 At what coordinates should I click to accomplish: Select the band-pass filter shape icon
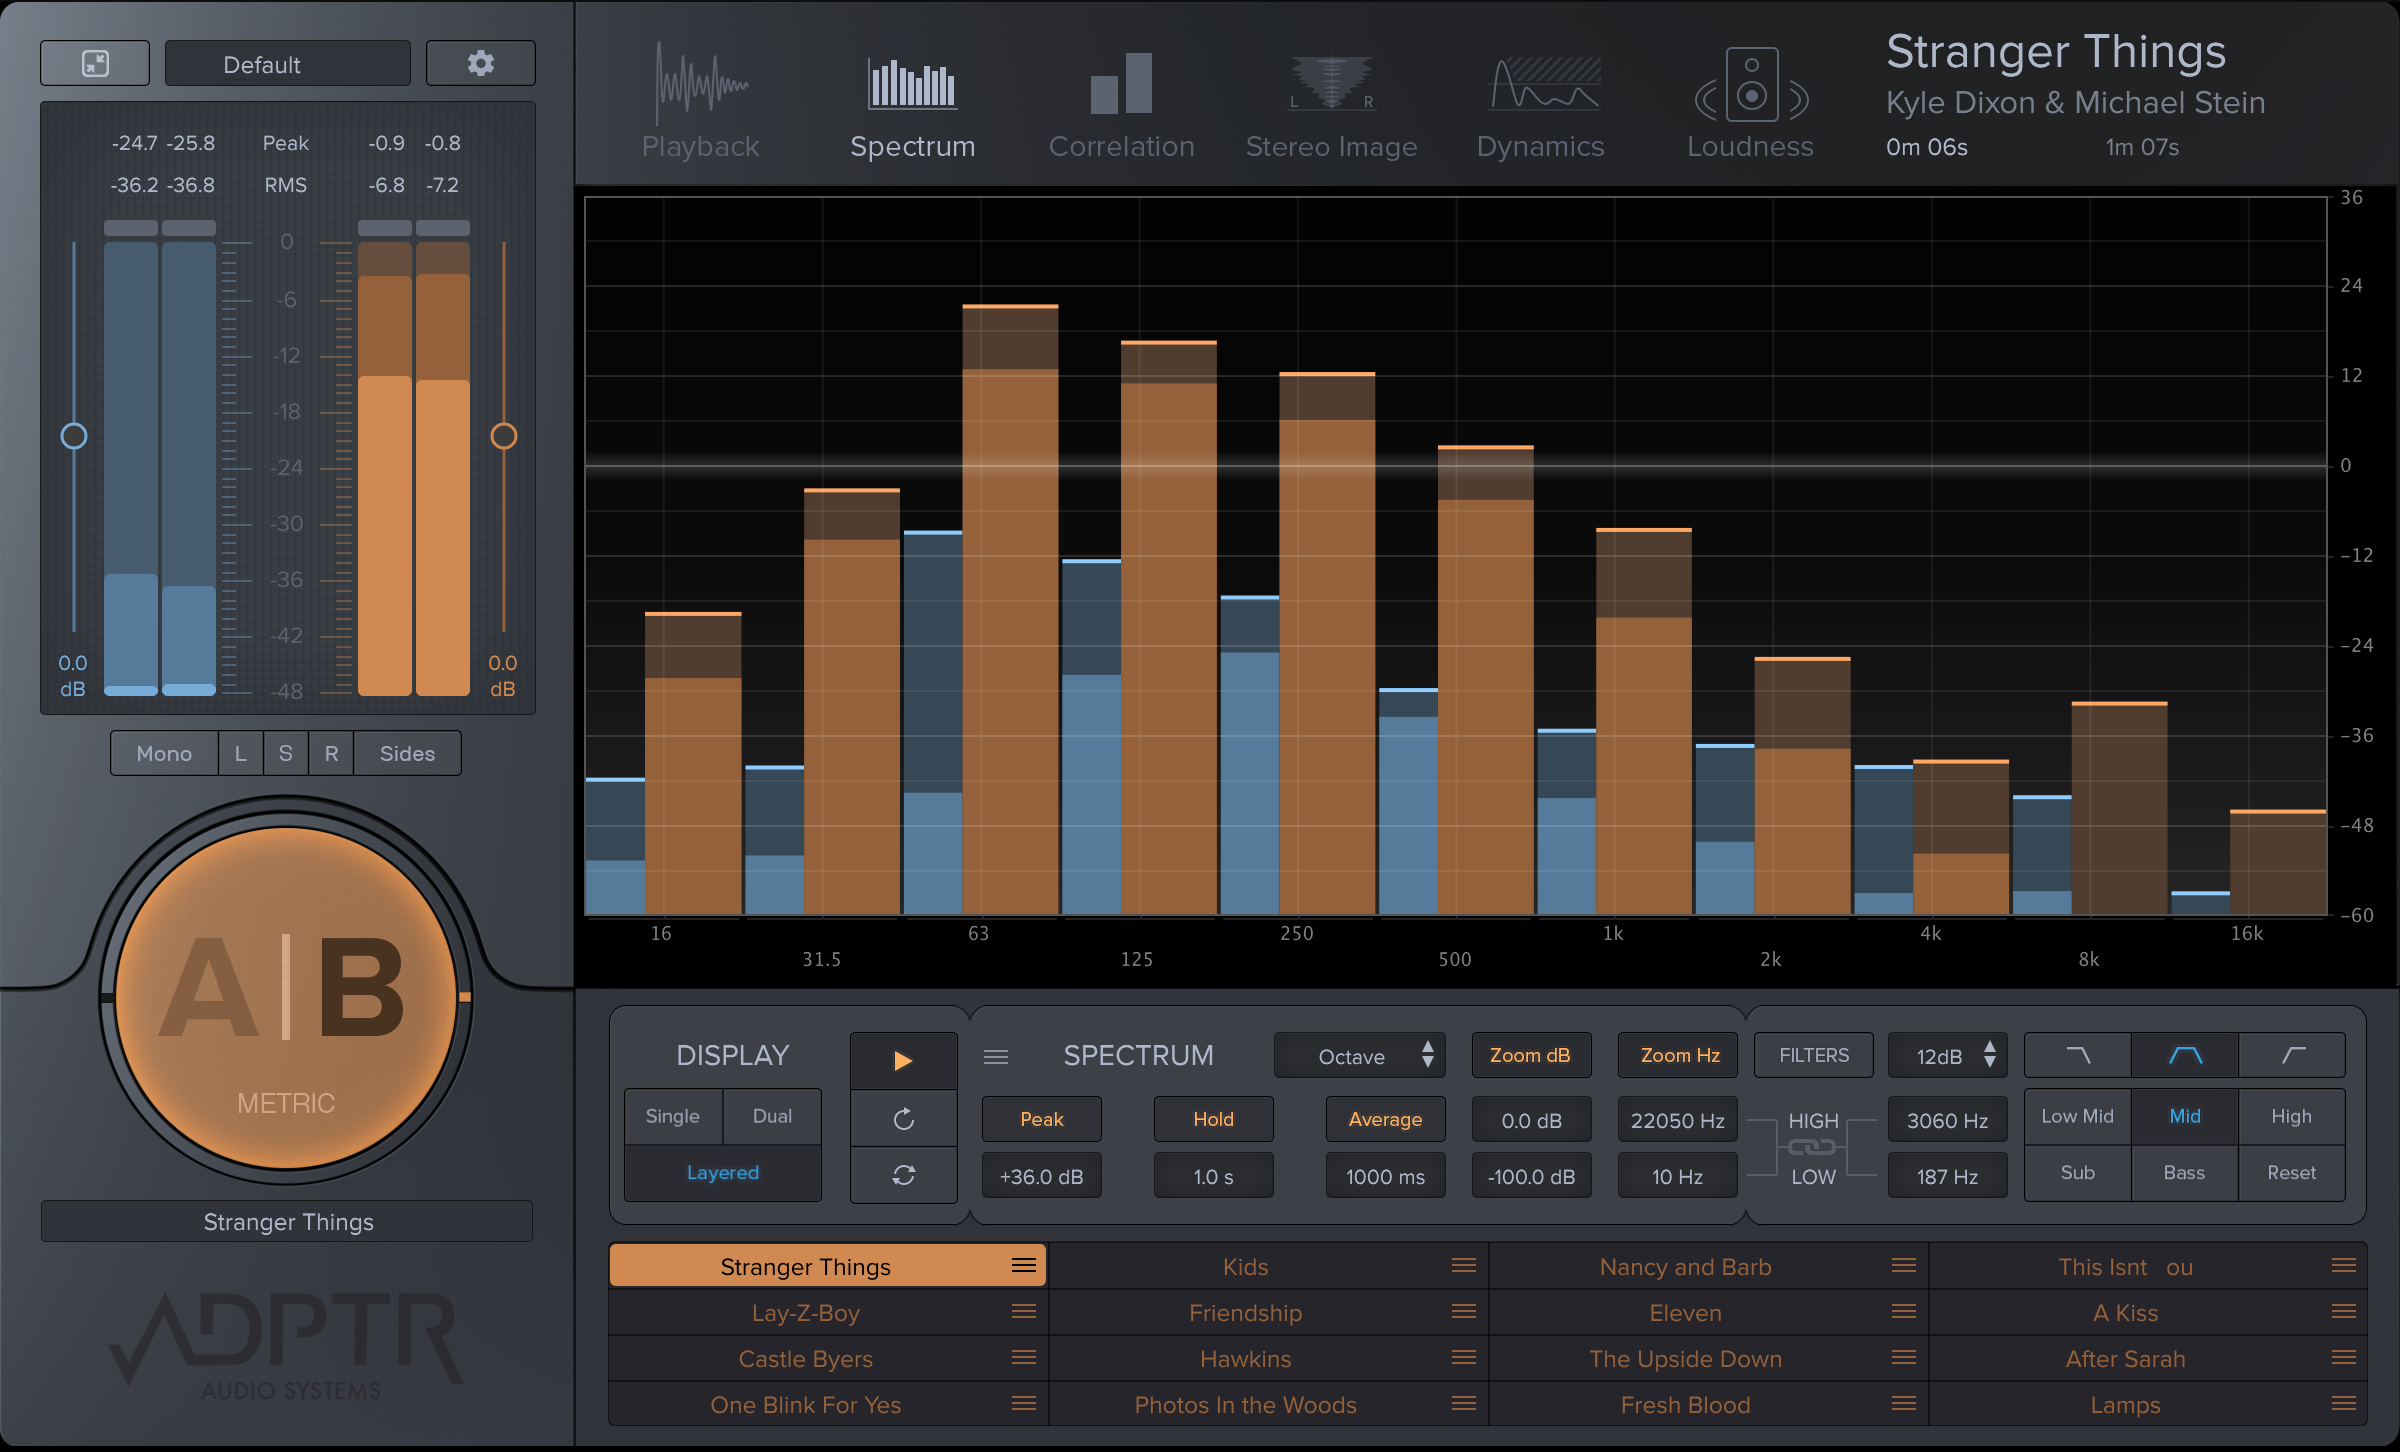click(x=2185, y=1055)
